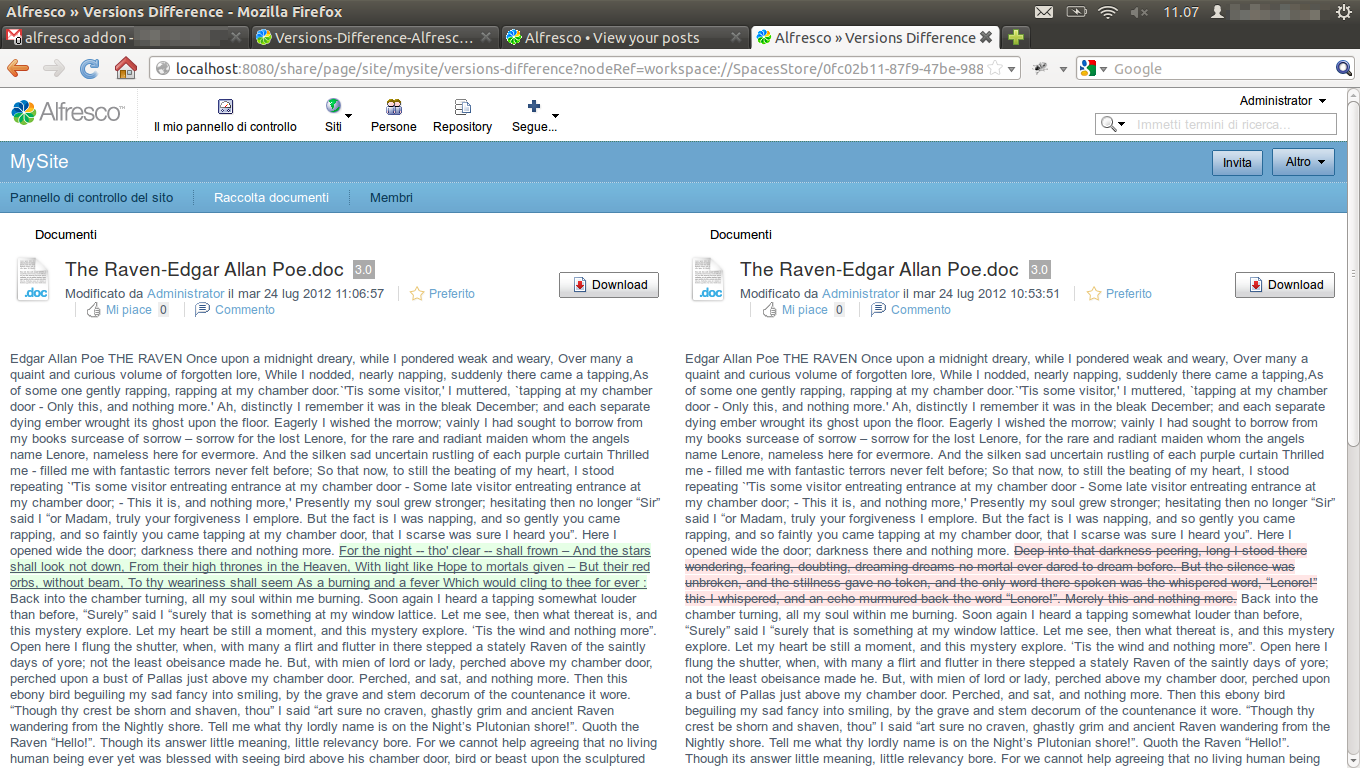Click the Firefox back arrow
This screenshot has width=1360, height=768.
click(19, 68)
